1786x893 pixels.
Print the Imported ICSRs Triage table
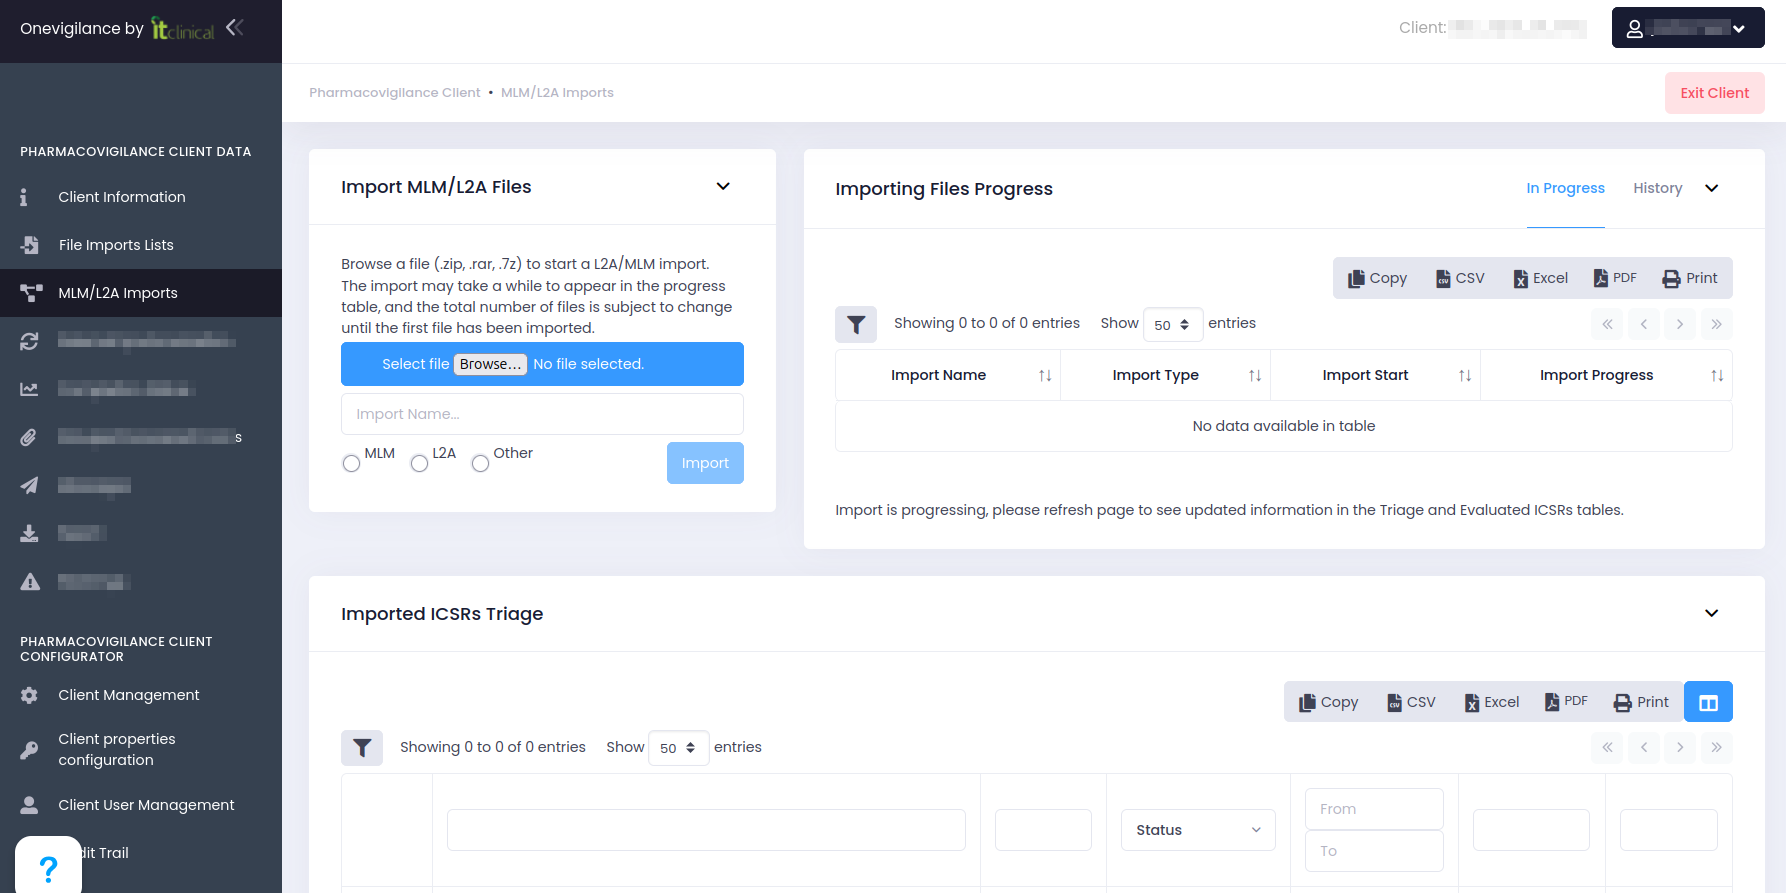tap(1641, 702)
